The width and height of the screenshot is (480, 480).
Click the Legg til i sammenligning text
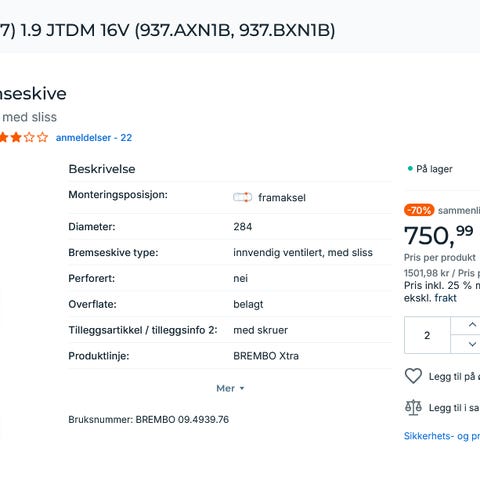pos(454,408)
